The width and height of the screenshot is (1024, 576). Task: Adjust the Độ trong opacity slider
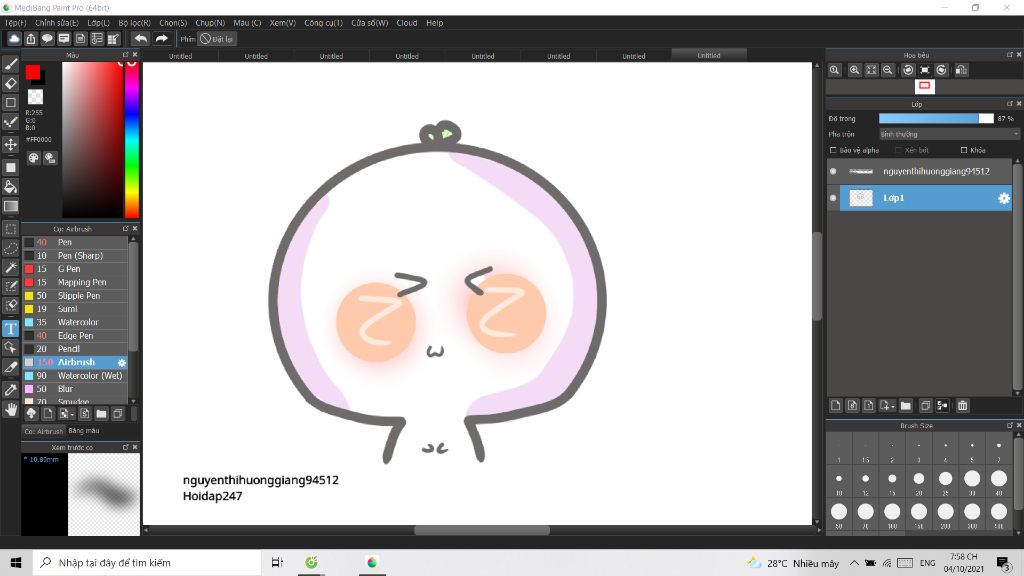pyautogui.click(x=936, y=118)
